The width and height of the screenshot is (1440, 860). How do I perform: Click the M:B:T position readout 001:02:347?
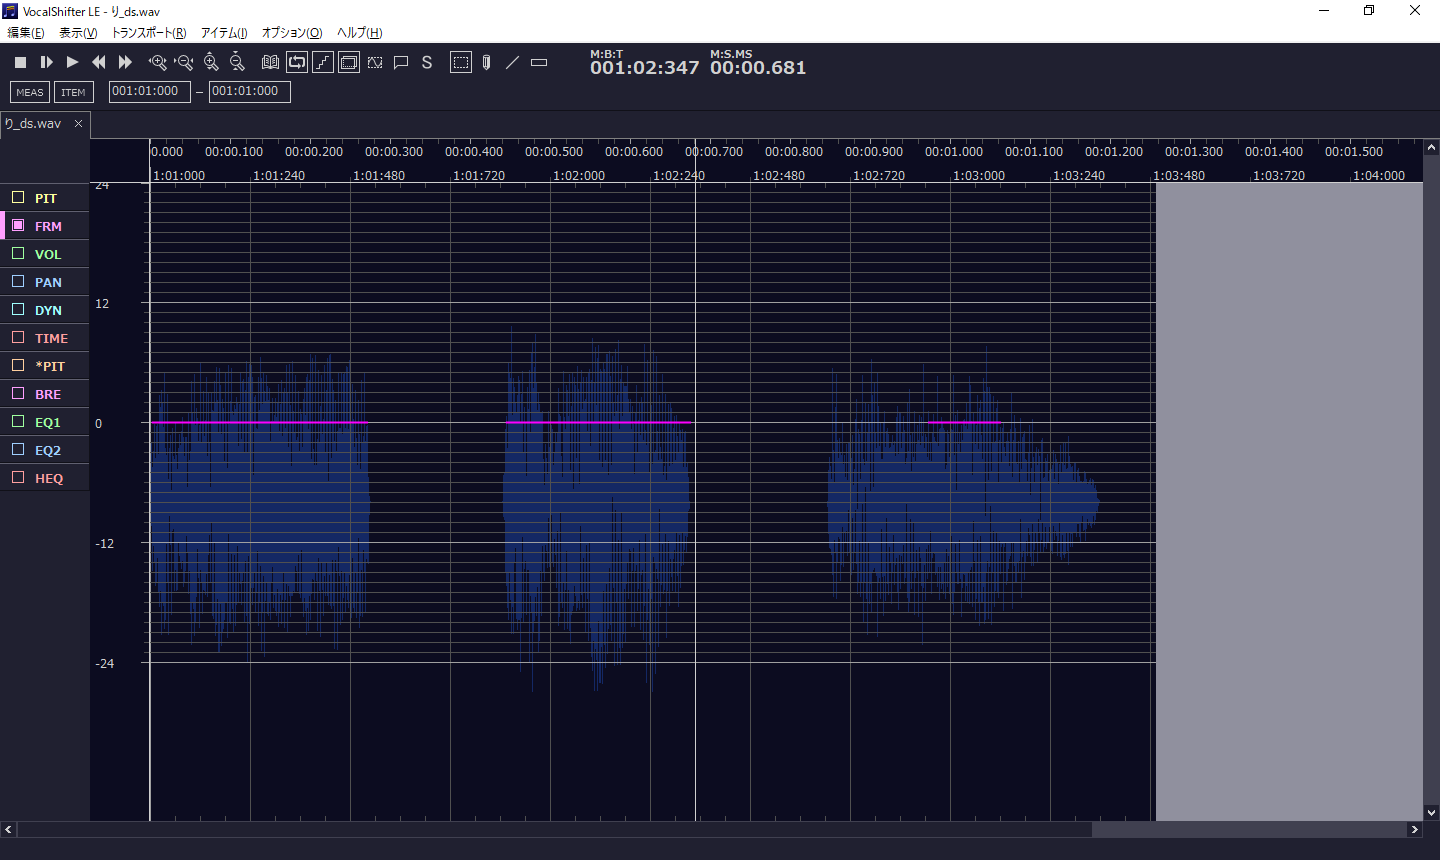coord(645,68)
